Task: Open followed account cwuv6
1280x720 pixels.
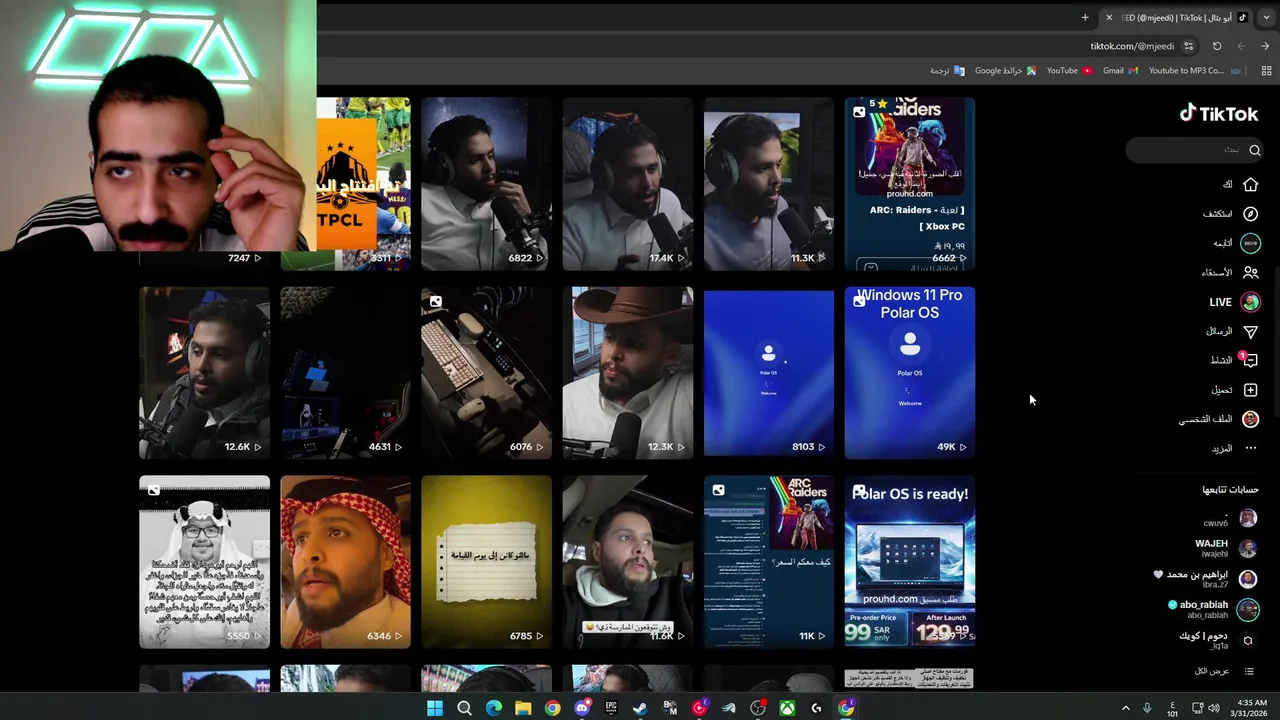Action: (1230, 519)
